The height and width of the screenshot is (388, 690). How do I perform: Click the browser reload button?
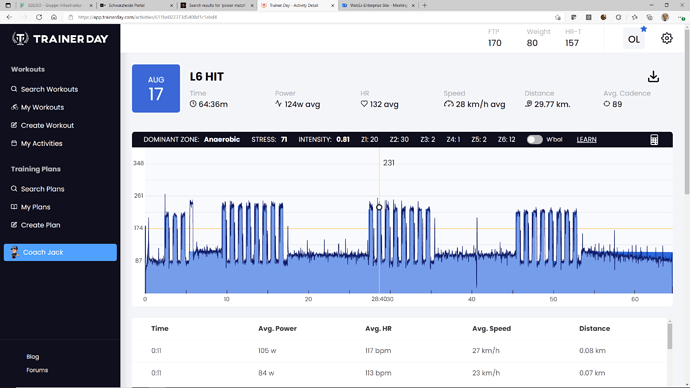tap(39, 17)
